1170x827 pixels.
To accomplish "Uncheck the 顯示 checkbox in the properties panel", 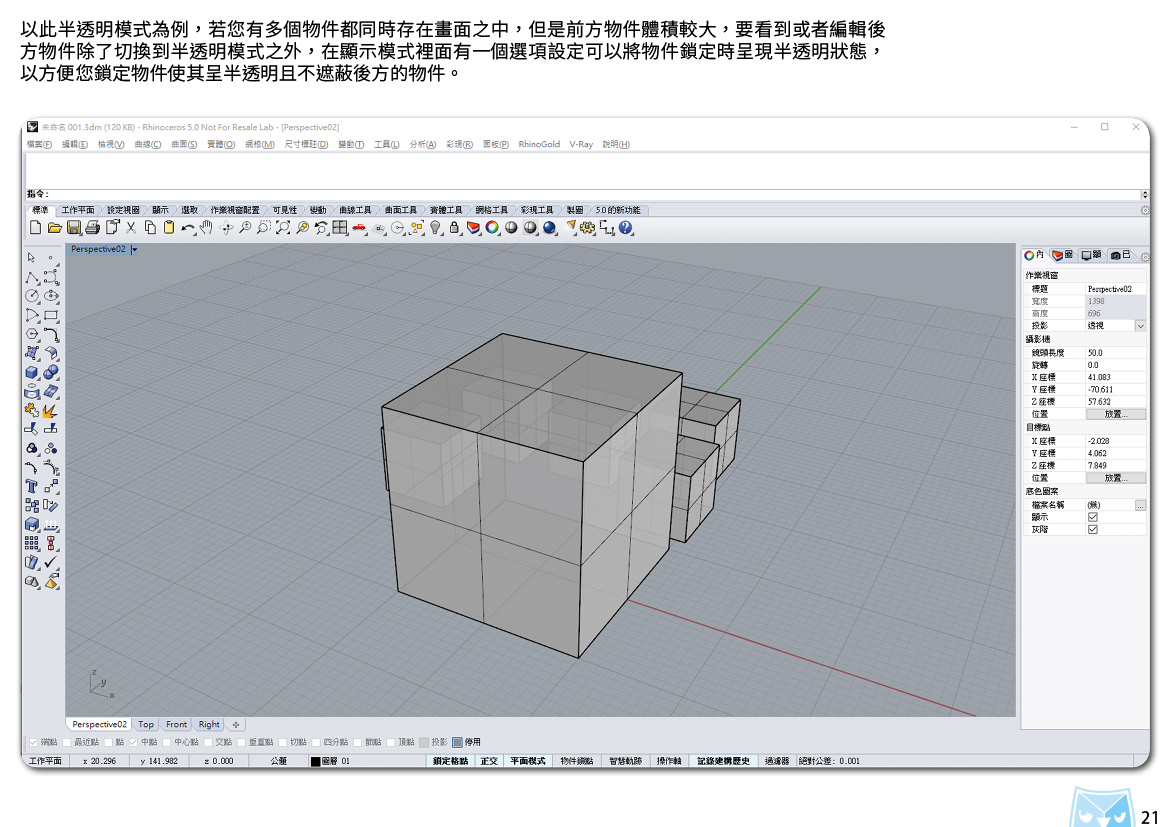I will pyautogui.click(x=1093, y=517).
